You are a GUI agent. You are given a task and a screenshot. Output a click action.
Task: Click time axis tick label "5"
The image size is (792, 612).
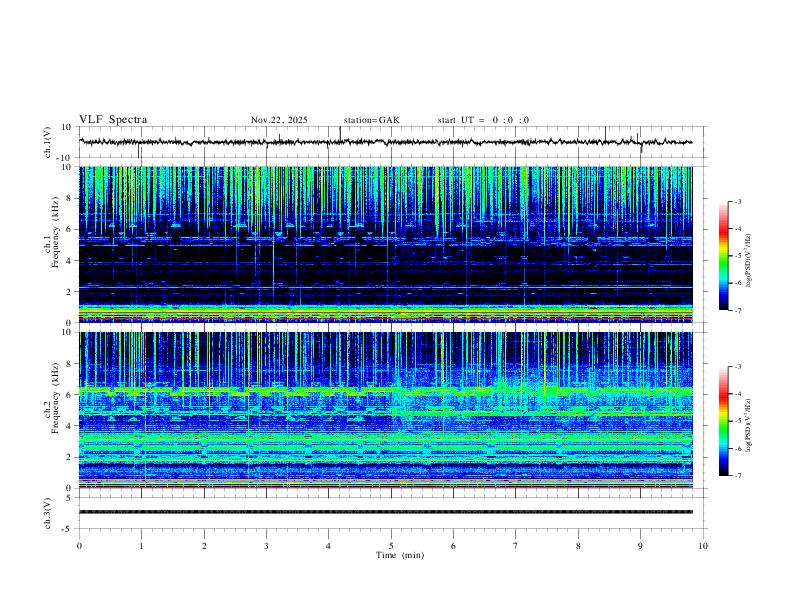(391, 546)
